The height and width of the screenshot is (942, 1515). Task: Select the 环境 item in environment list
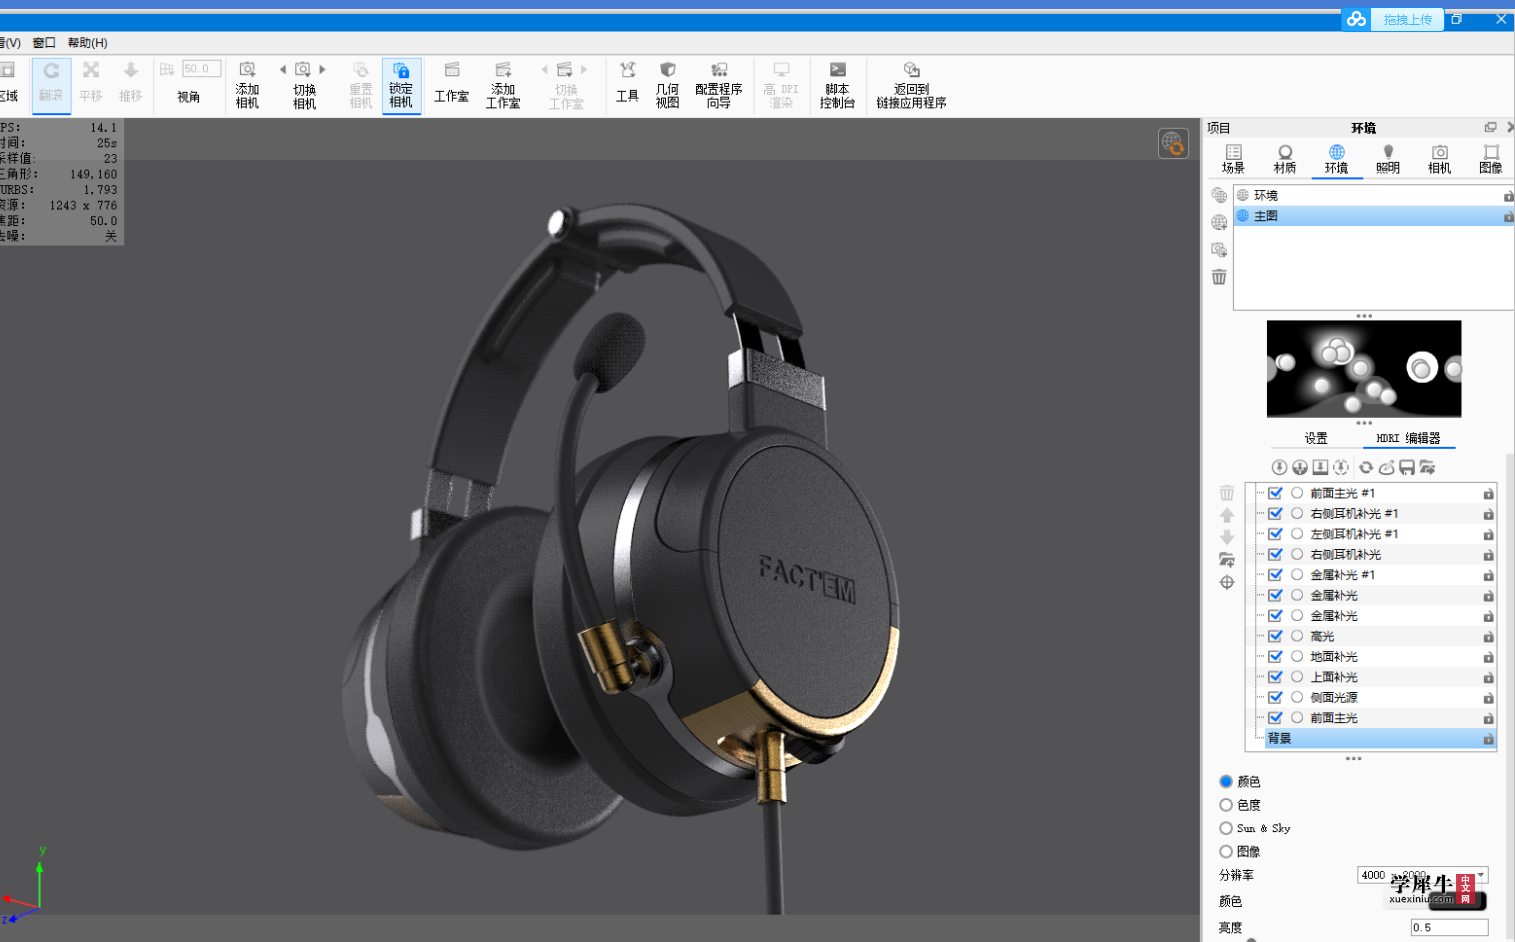pyautogui.click(x=1372, y=195)
